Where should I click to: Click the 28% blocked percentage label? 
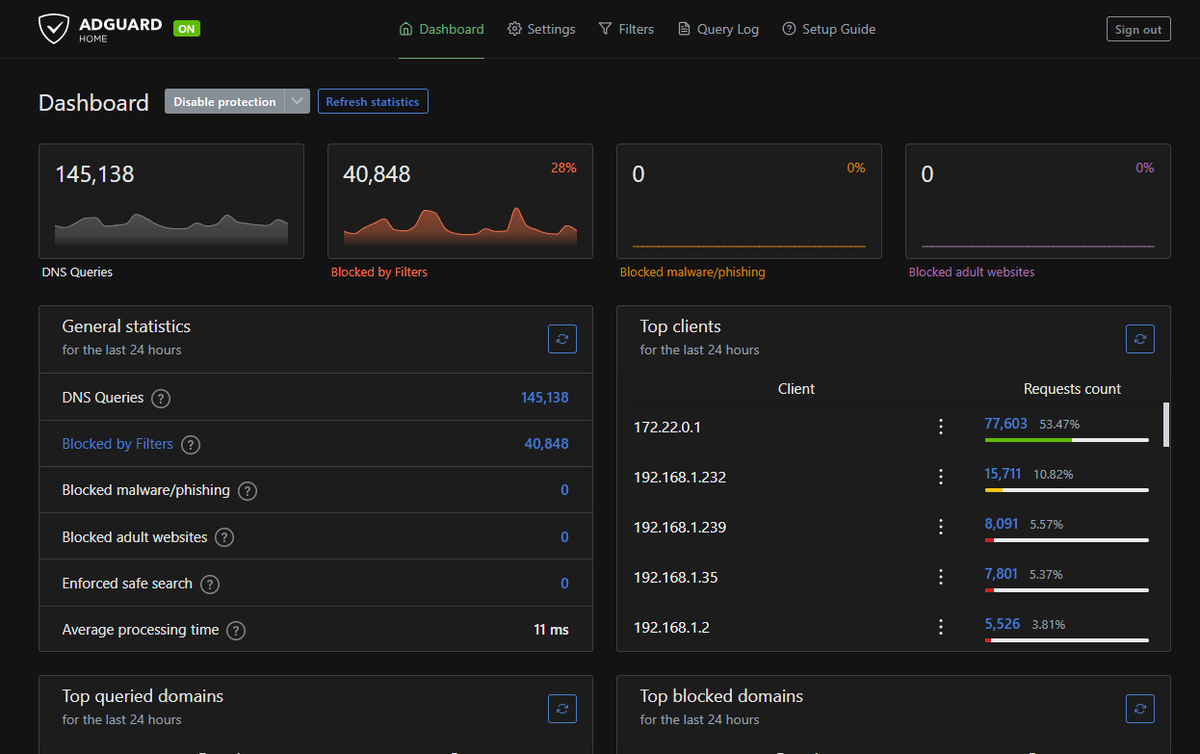click(x=564, y=168)
